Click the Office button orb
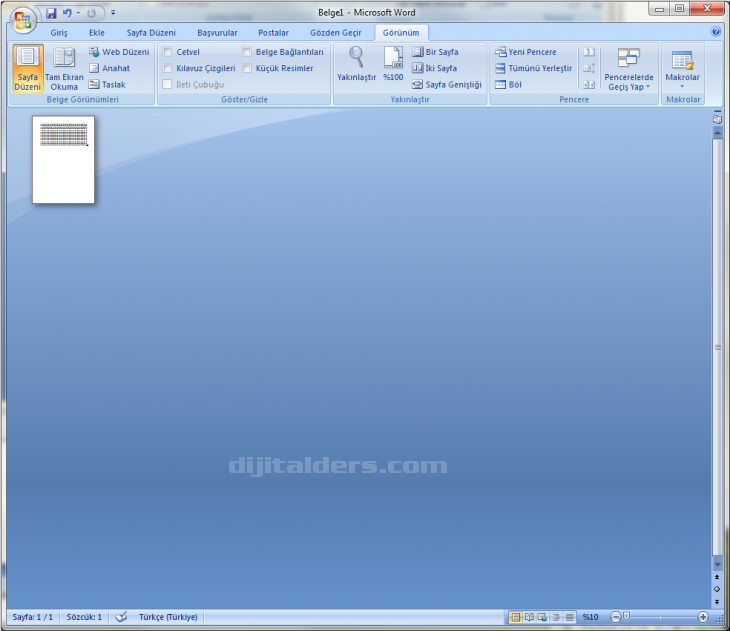 click(22, 20)
